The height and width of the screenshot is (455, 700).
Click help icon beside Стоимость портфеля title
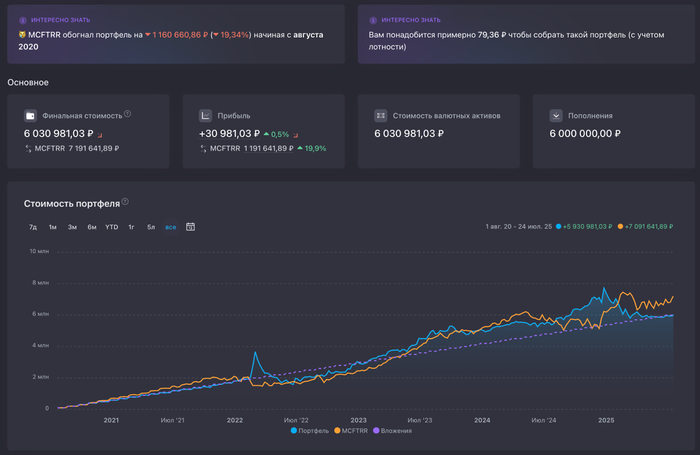125,202
